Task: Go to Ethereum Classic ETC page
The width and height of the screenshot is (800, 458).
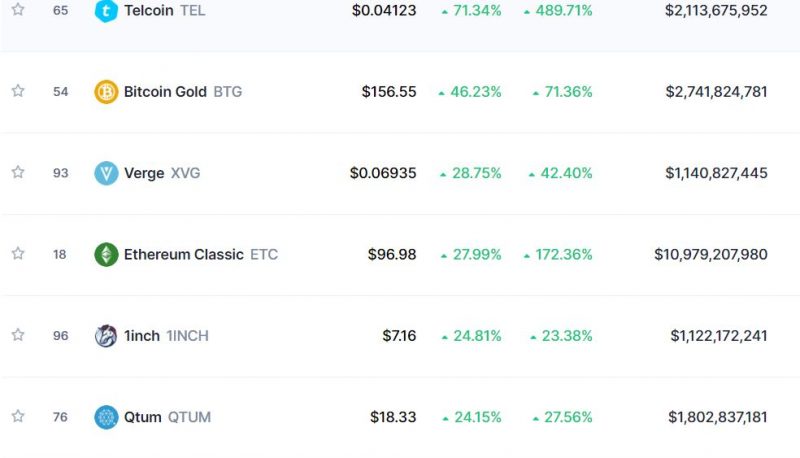Action: pos(201,255)
